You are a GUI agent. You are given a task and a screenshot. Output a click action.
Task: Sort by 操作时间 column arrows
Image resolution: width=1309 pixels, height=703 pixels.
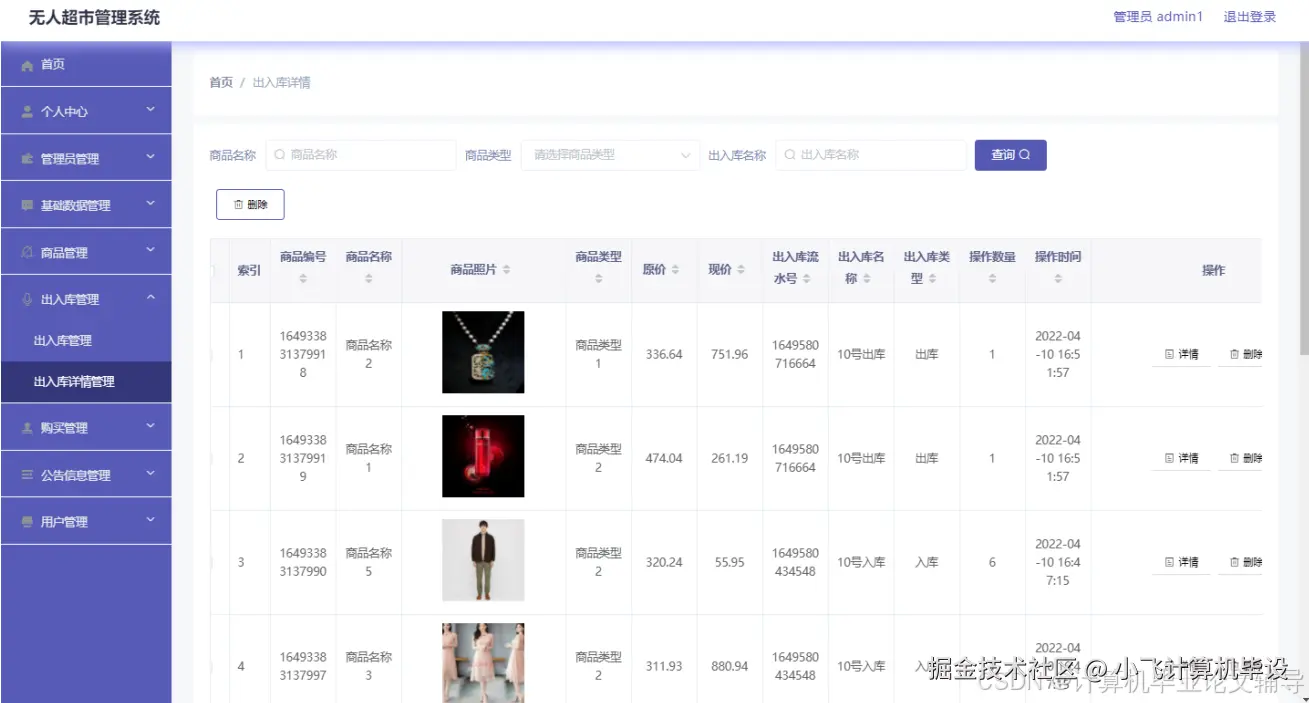(x=1058, y=279)
